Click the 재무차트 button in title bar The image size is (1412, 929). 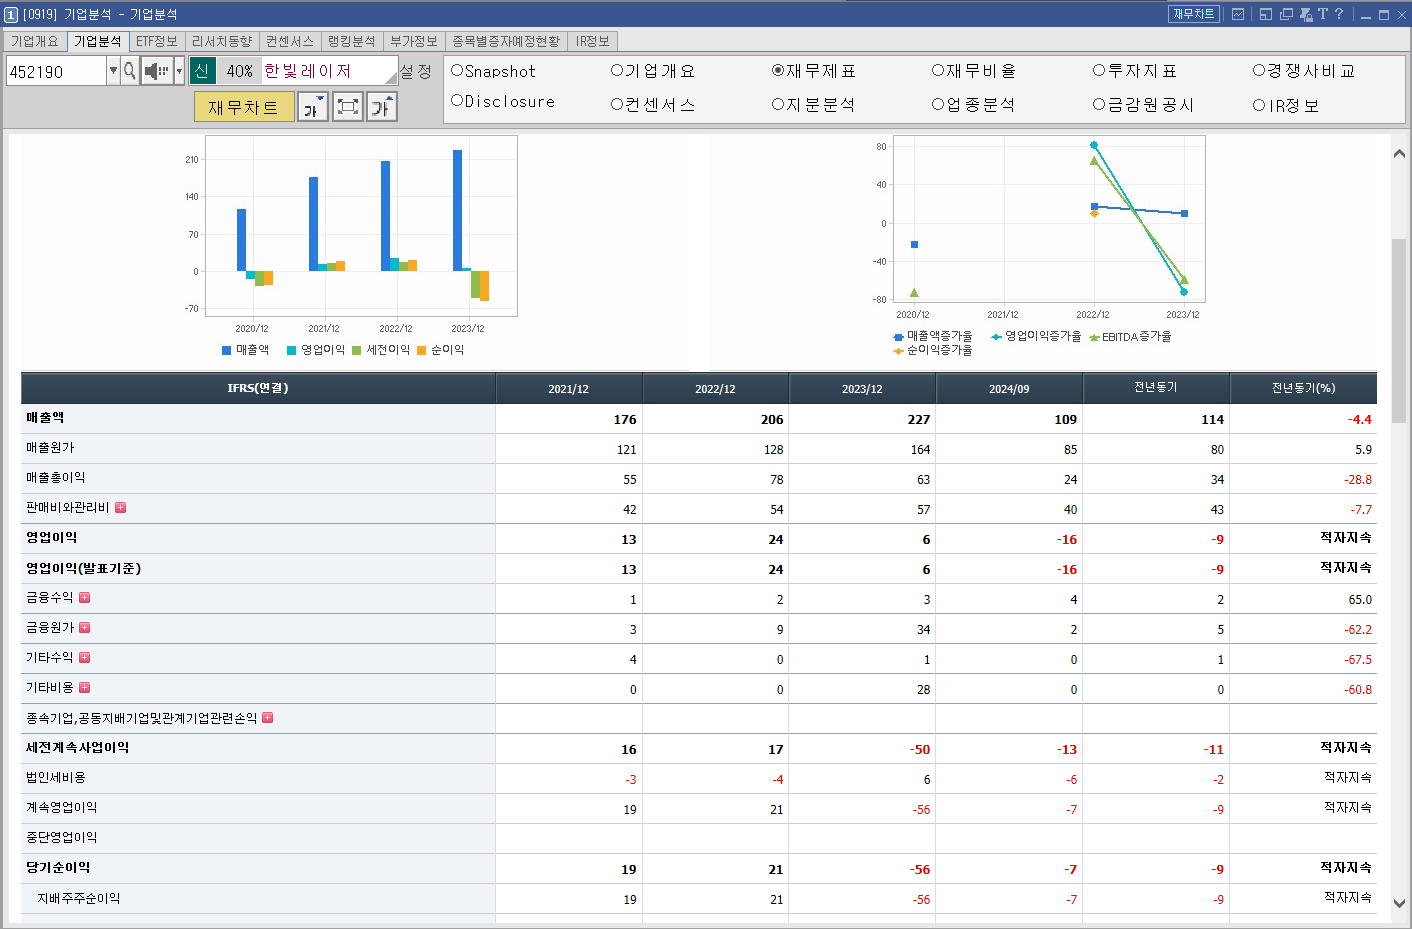1194,14
